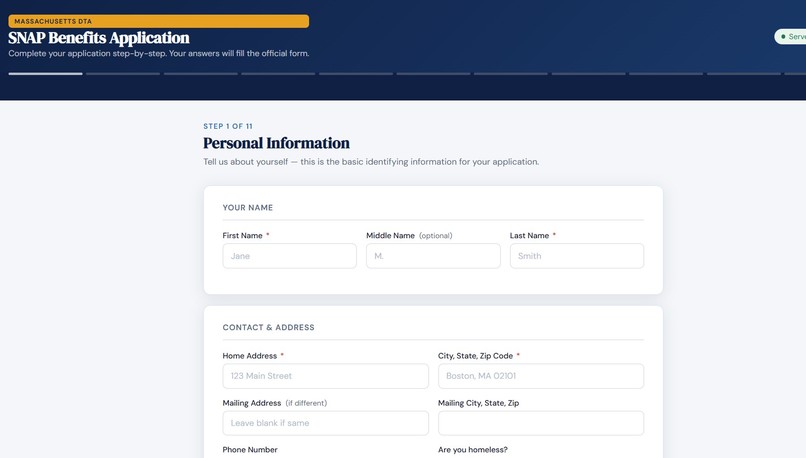806x458 pixels.
Task: Click the Server status pill
Action: coord(791,36)
